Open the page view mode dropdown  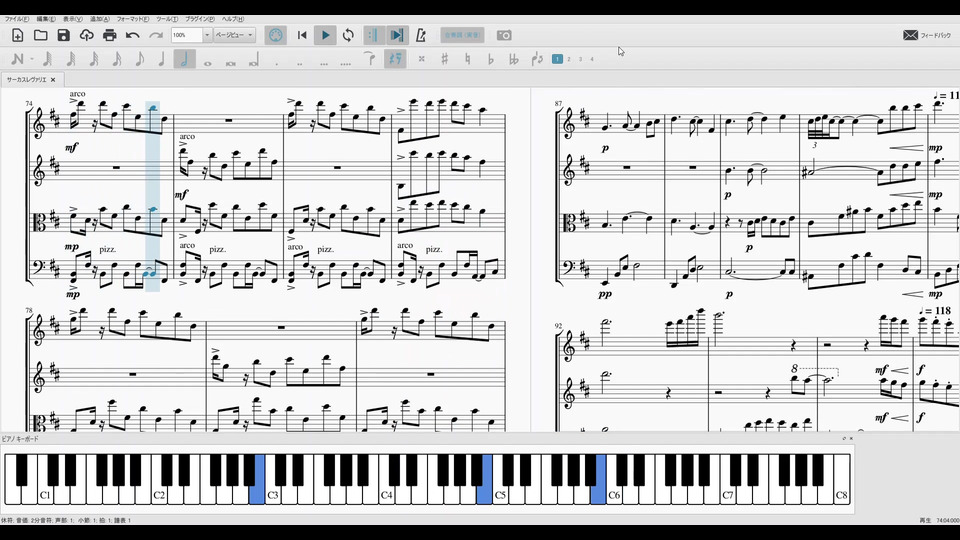234,35
